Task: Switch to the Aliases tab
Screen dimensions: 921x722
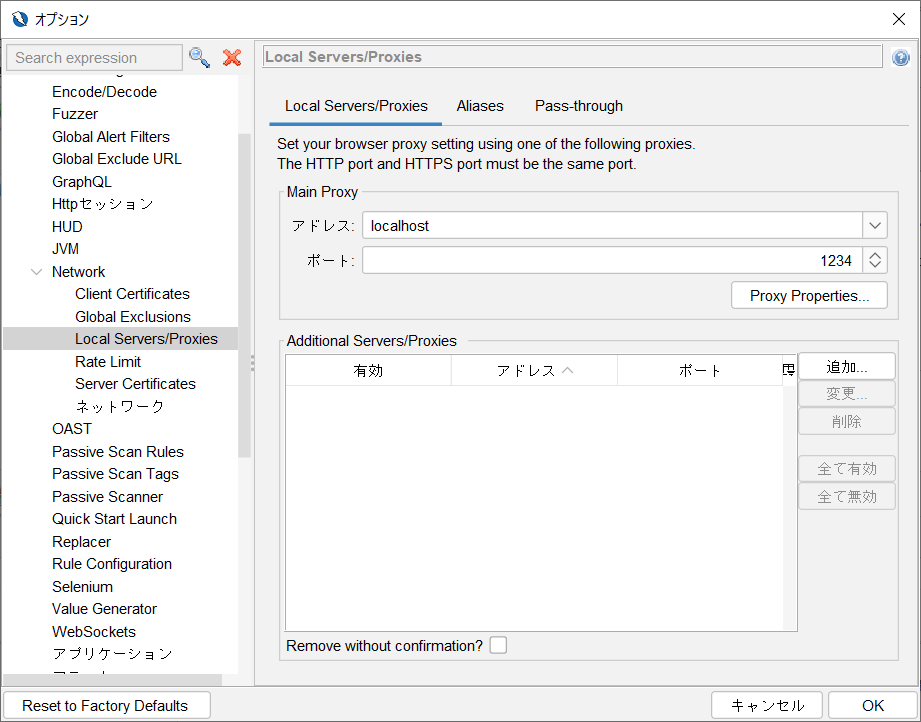Action: pyautogui.click(x=480, y=106)
